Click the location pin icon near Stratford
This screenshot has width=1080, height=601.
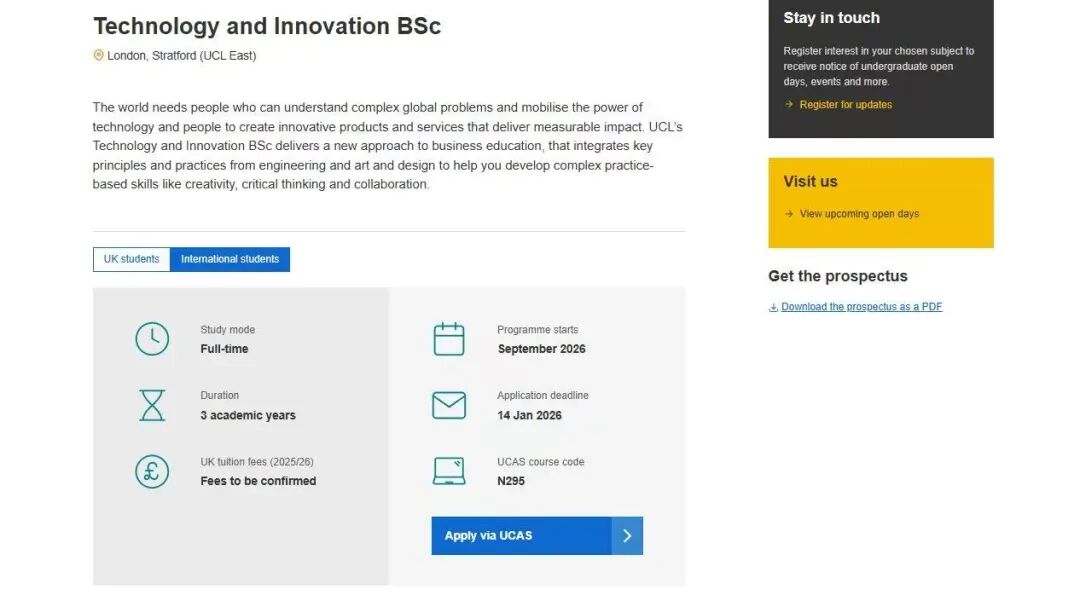pyautogui.click(x=98, y=56)
